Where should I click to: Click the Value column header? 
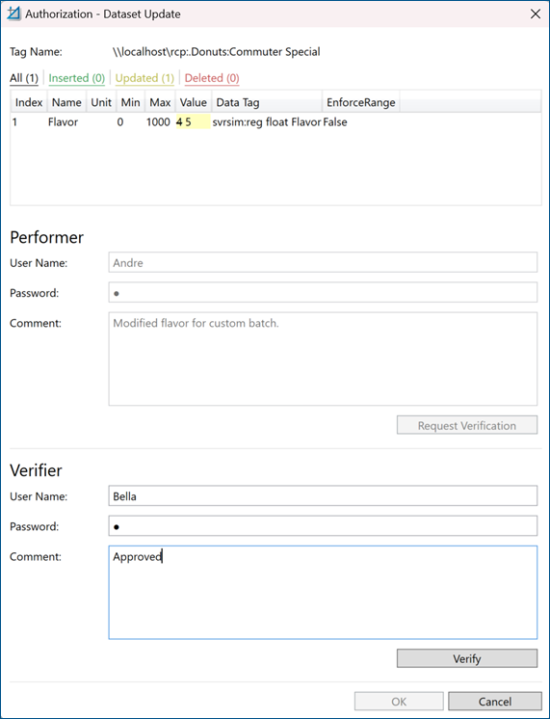193,102
